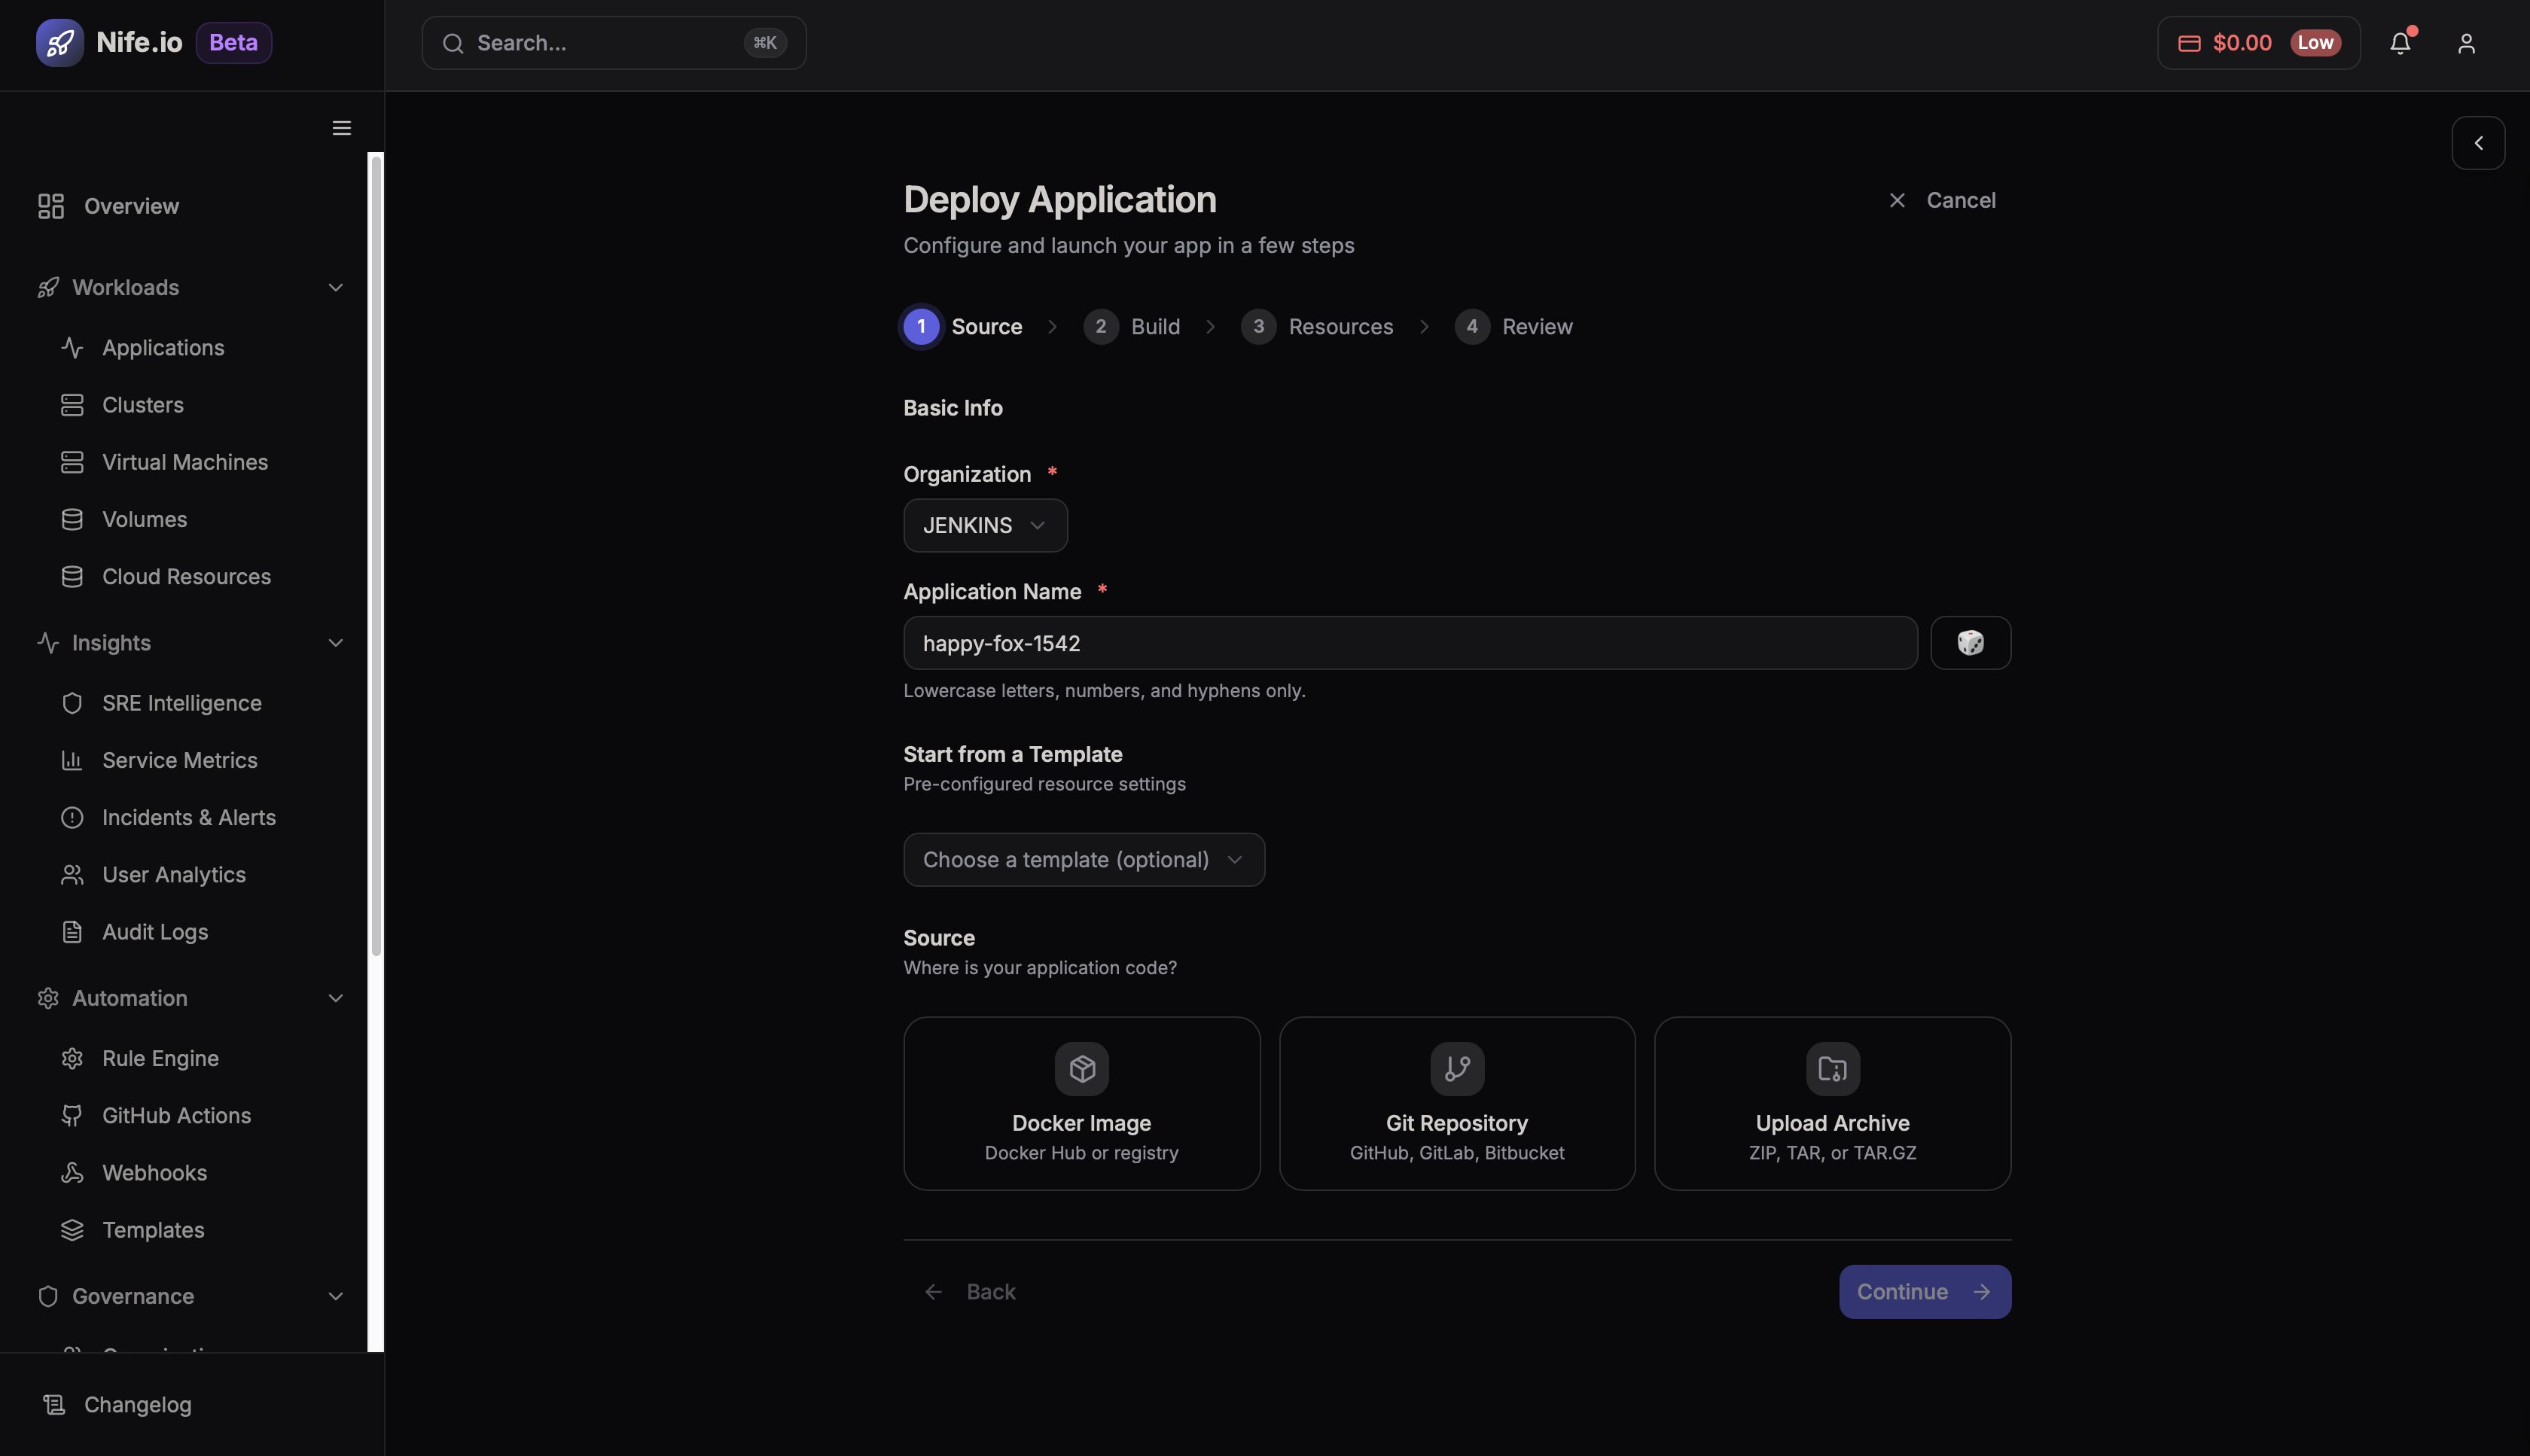Image resolution: width=2530 pixels, height=1456 pixels.
Task: Click the billing $0.00 balance indicator
Action: [x=2258, y=43]
